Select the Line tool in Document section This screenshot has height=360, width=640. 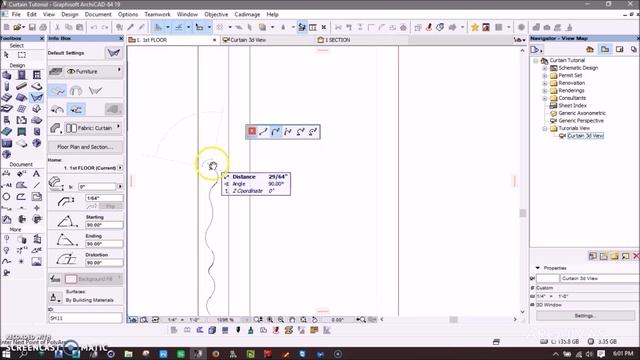[x=37, y=185]
